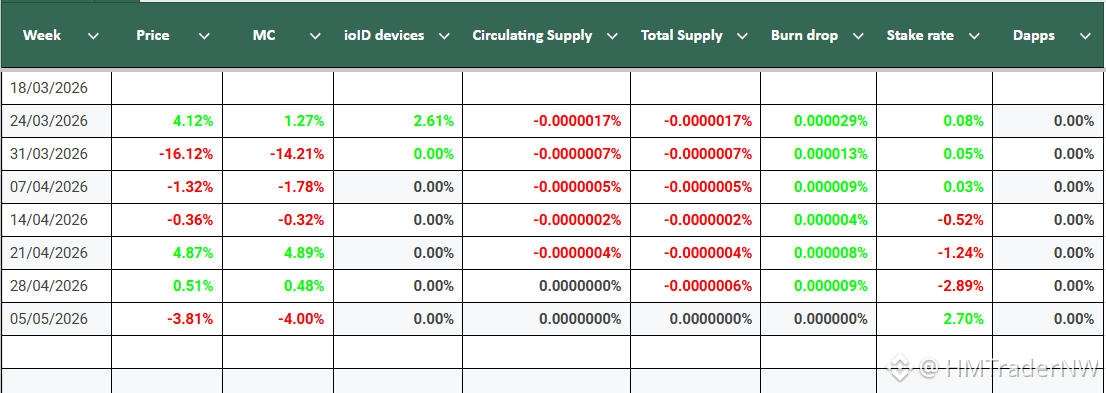Click the -1.32% price cell
The height and width of the screenshot is (393, 1106).
coord(167,187)
